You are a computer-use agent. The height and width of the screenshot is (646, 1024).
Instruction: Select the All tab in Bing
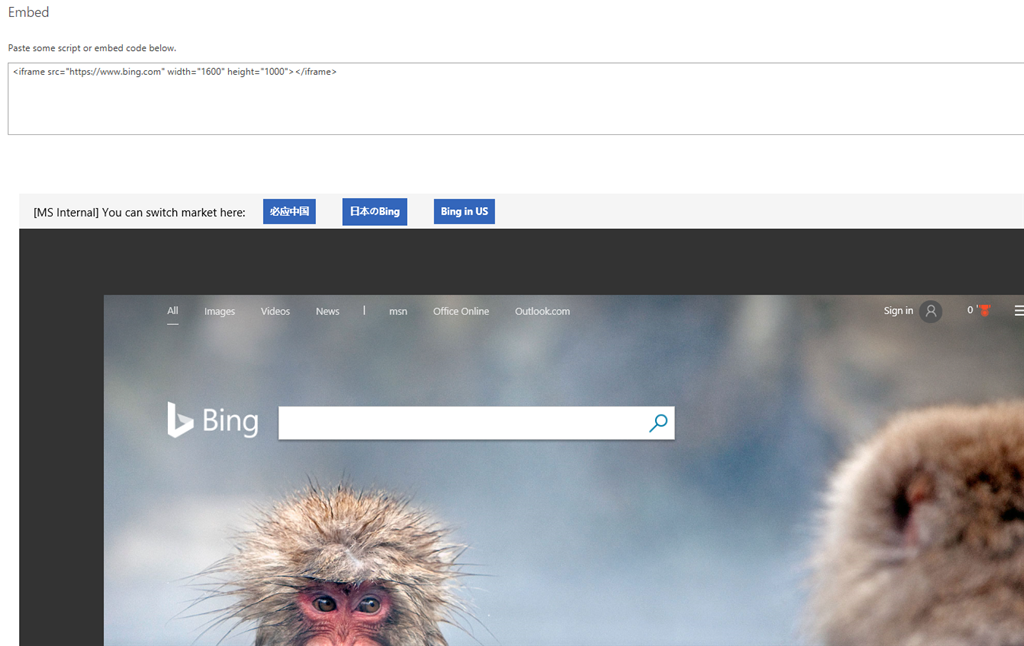coord(172,311)
